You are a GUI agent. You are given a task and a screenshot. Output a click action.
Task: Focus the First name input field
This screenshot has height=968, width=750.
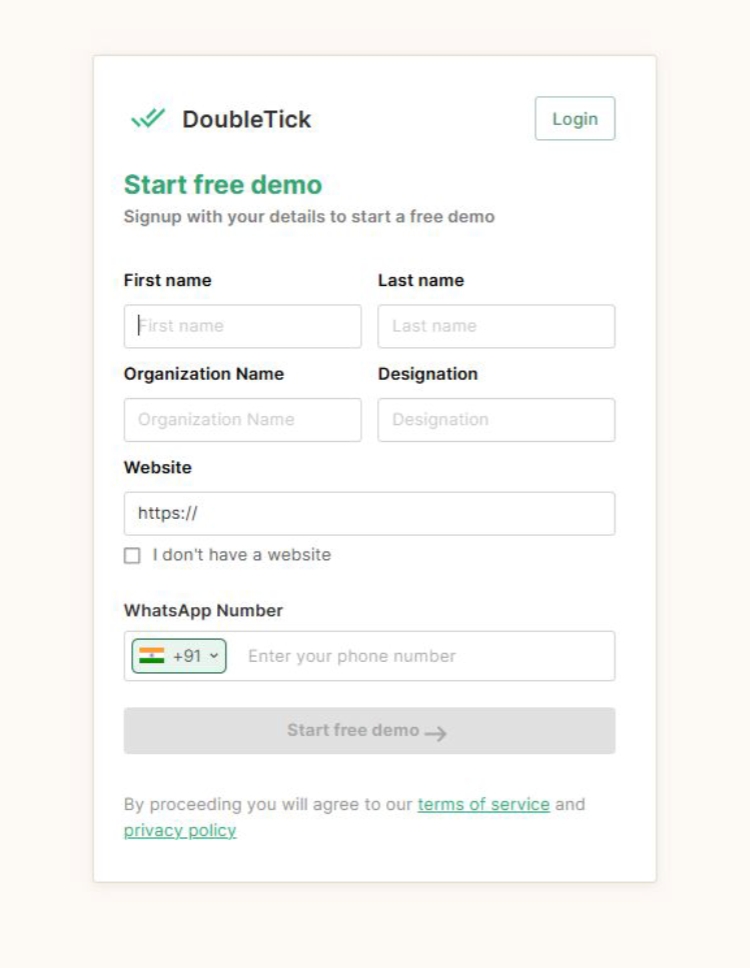(x=243, y=326)
